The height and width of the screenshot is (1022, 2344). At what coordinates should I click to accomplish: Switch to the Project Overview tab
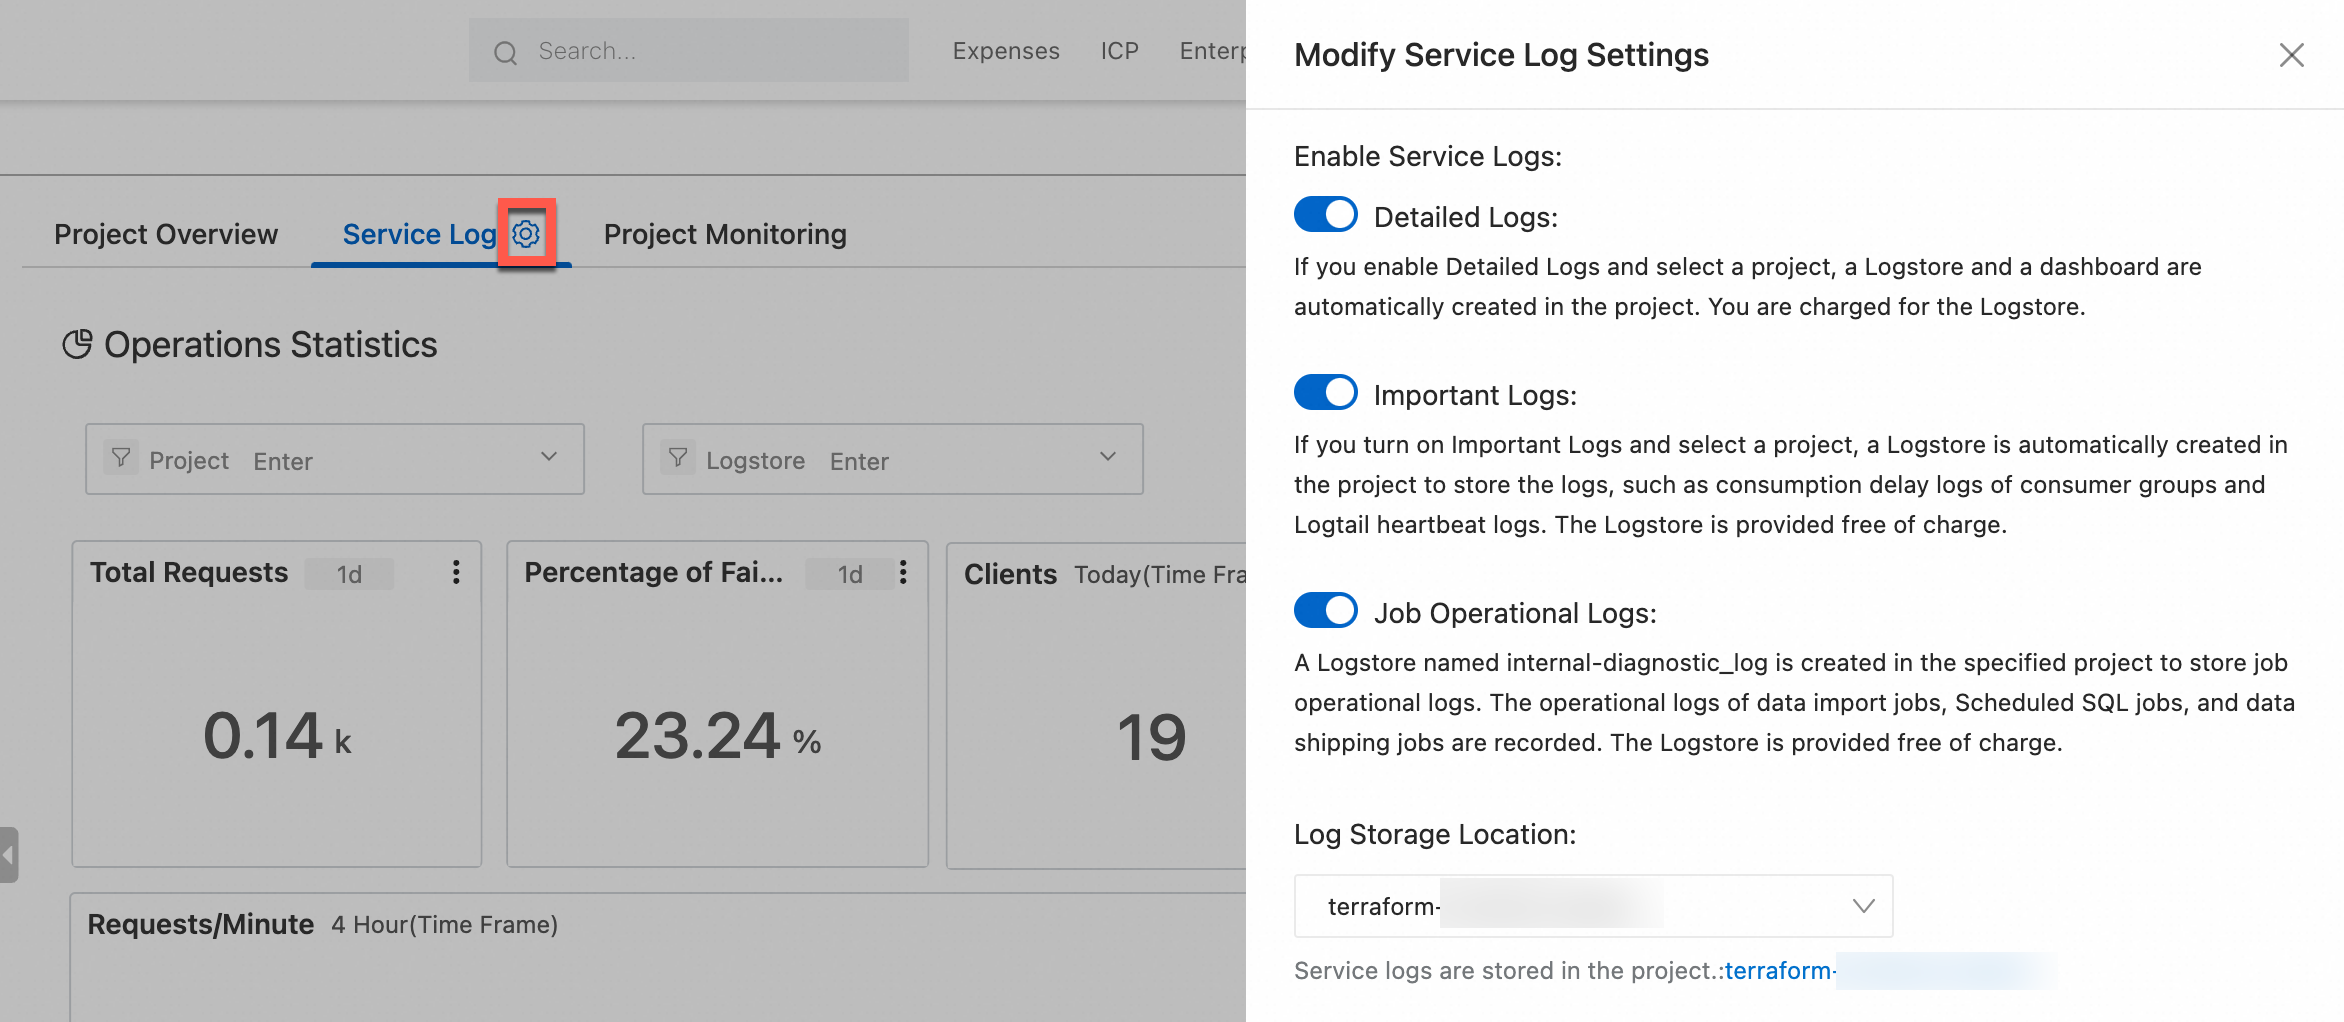(x=166, y=234)
